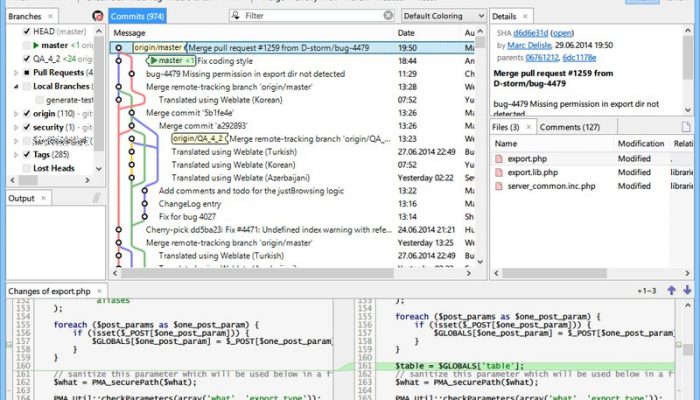The width and height of the screenshot is (700, 400).
Task: Uncheck the security (1) checkbox
Action: [x=27, y=127]
